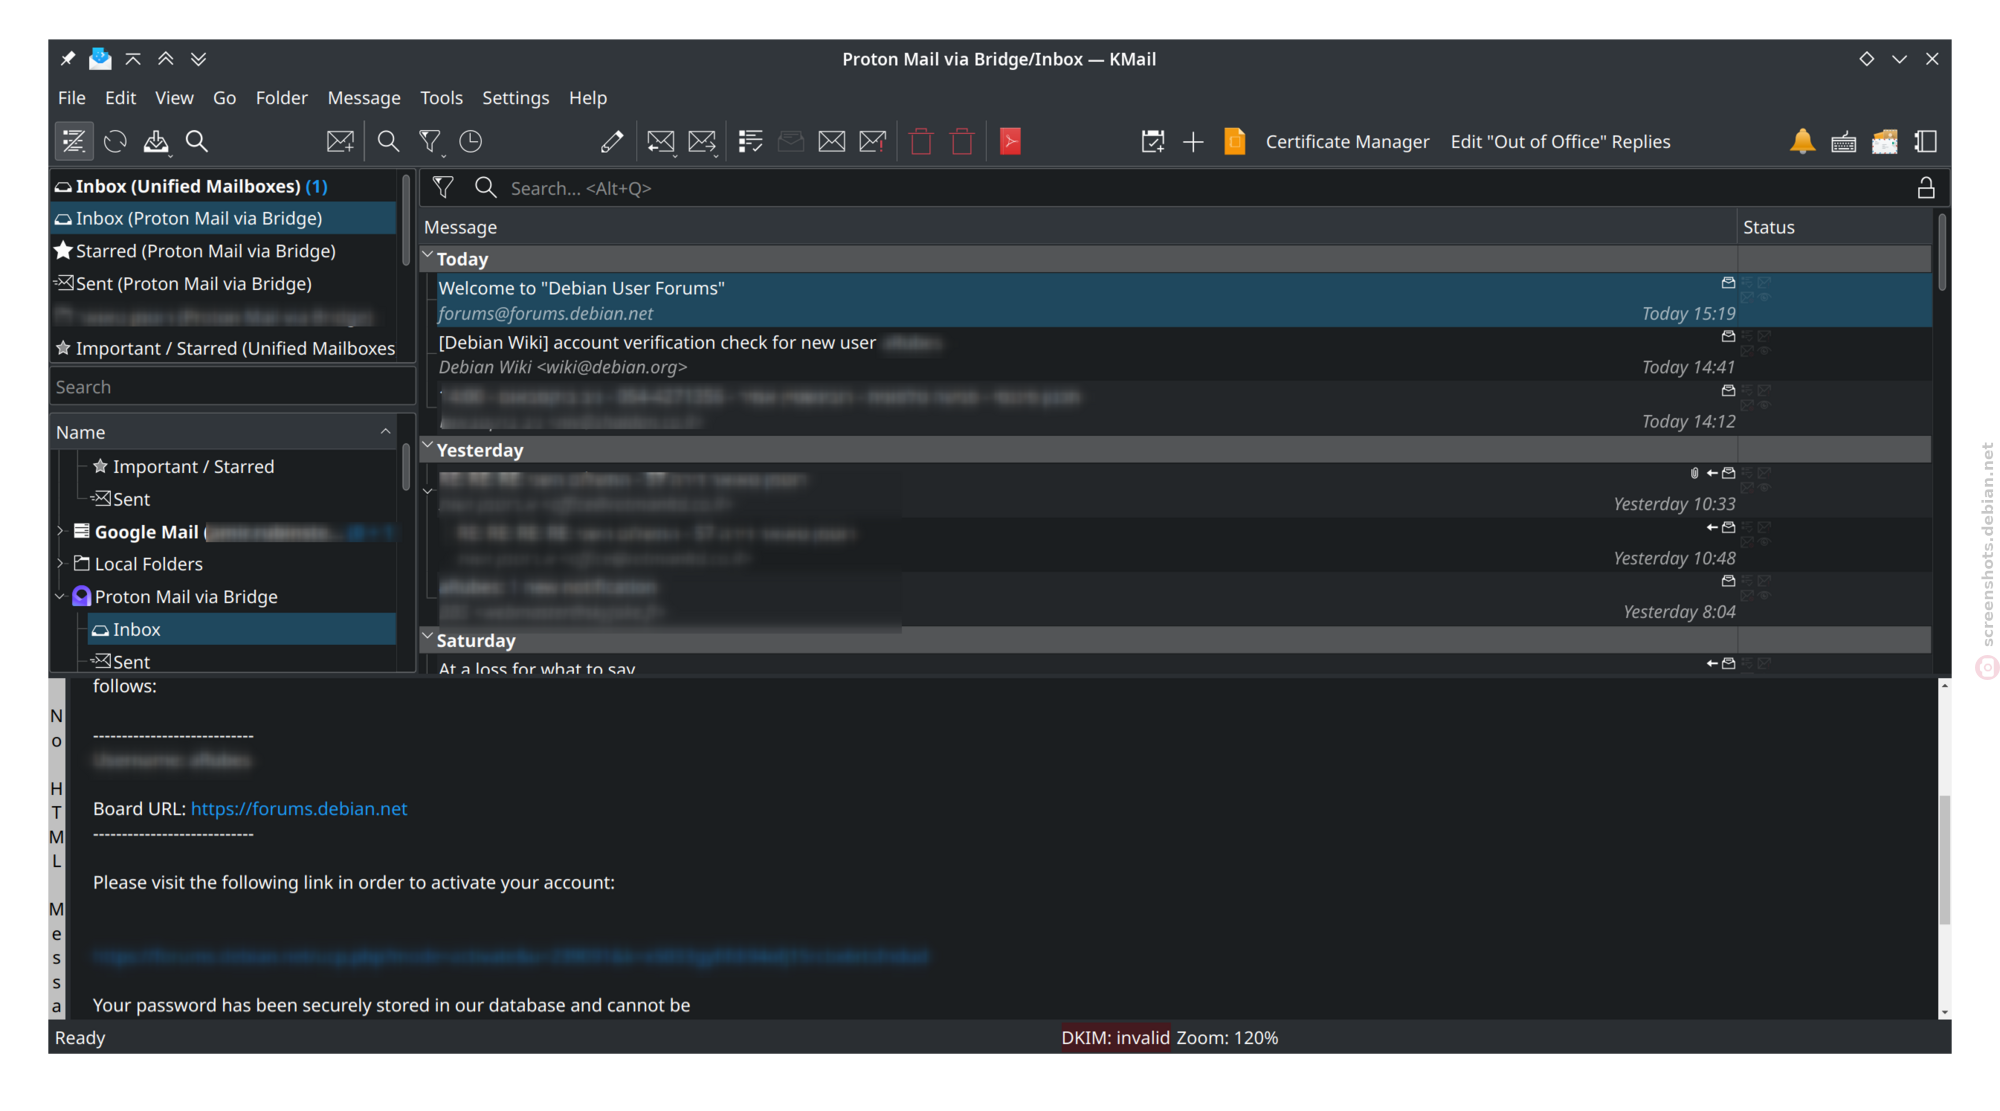2000x1111 pixels.
Task: Click the mail stack accounts icon
Action: tap(1885, 142)
